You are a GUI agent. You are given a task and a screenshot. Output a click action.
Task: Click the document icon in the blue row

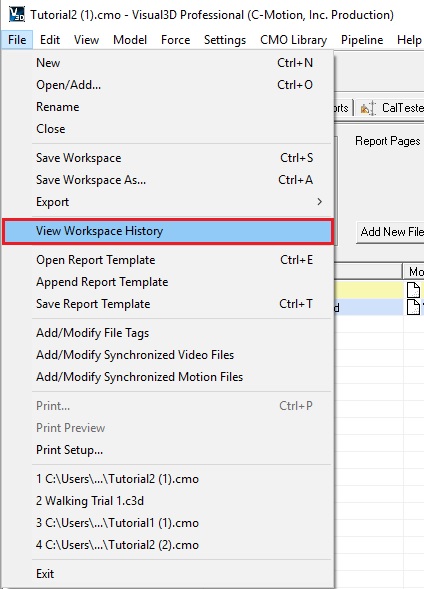click(413, 307)
